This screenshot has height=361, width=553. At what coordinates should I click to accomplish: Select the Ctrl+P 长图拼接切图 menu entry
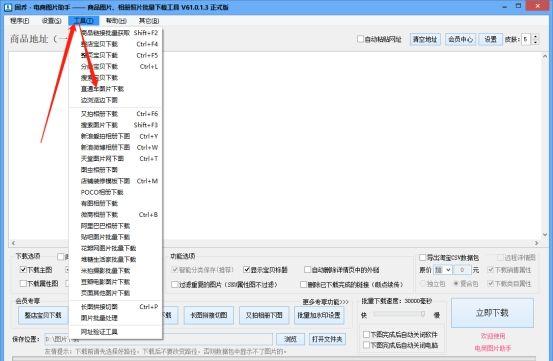116,307
